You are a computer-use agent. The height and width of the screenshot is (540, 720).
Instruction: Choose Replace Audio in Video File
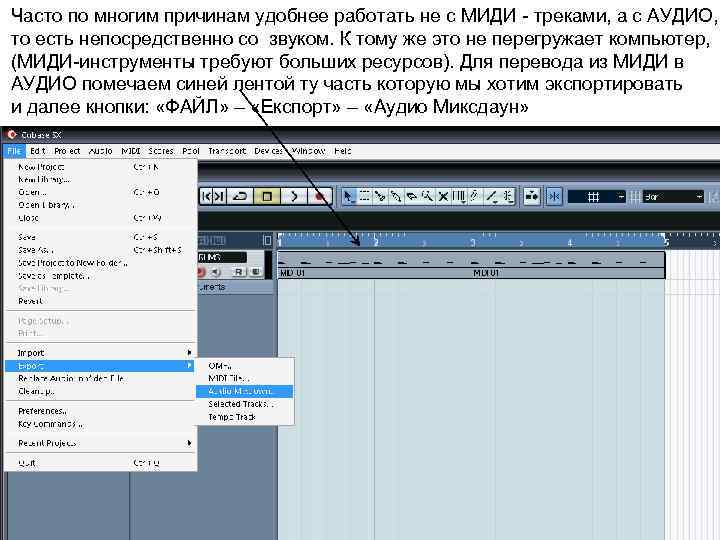(101, 378)
